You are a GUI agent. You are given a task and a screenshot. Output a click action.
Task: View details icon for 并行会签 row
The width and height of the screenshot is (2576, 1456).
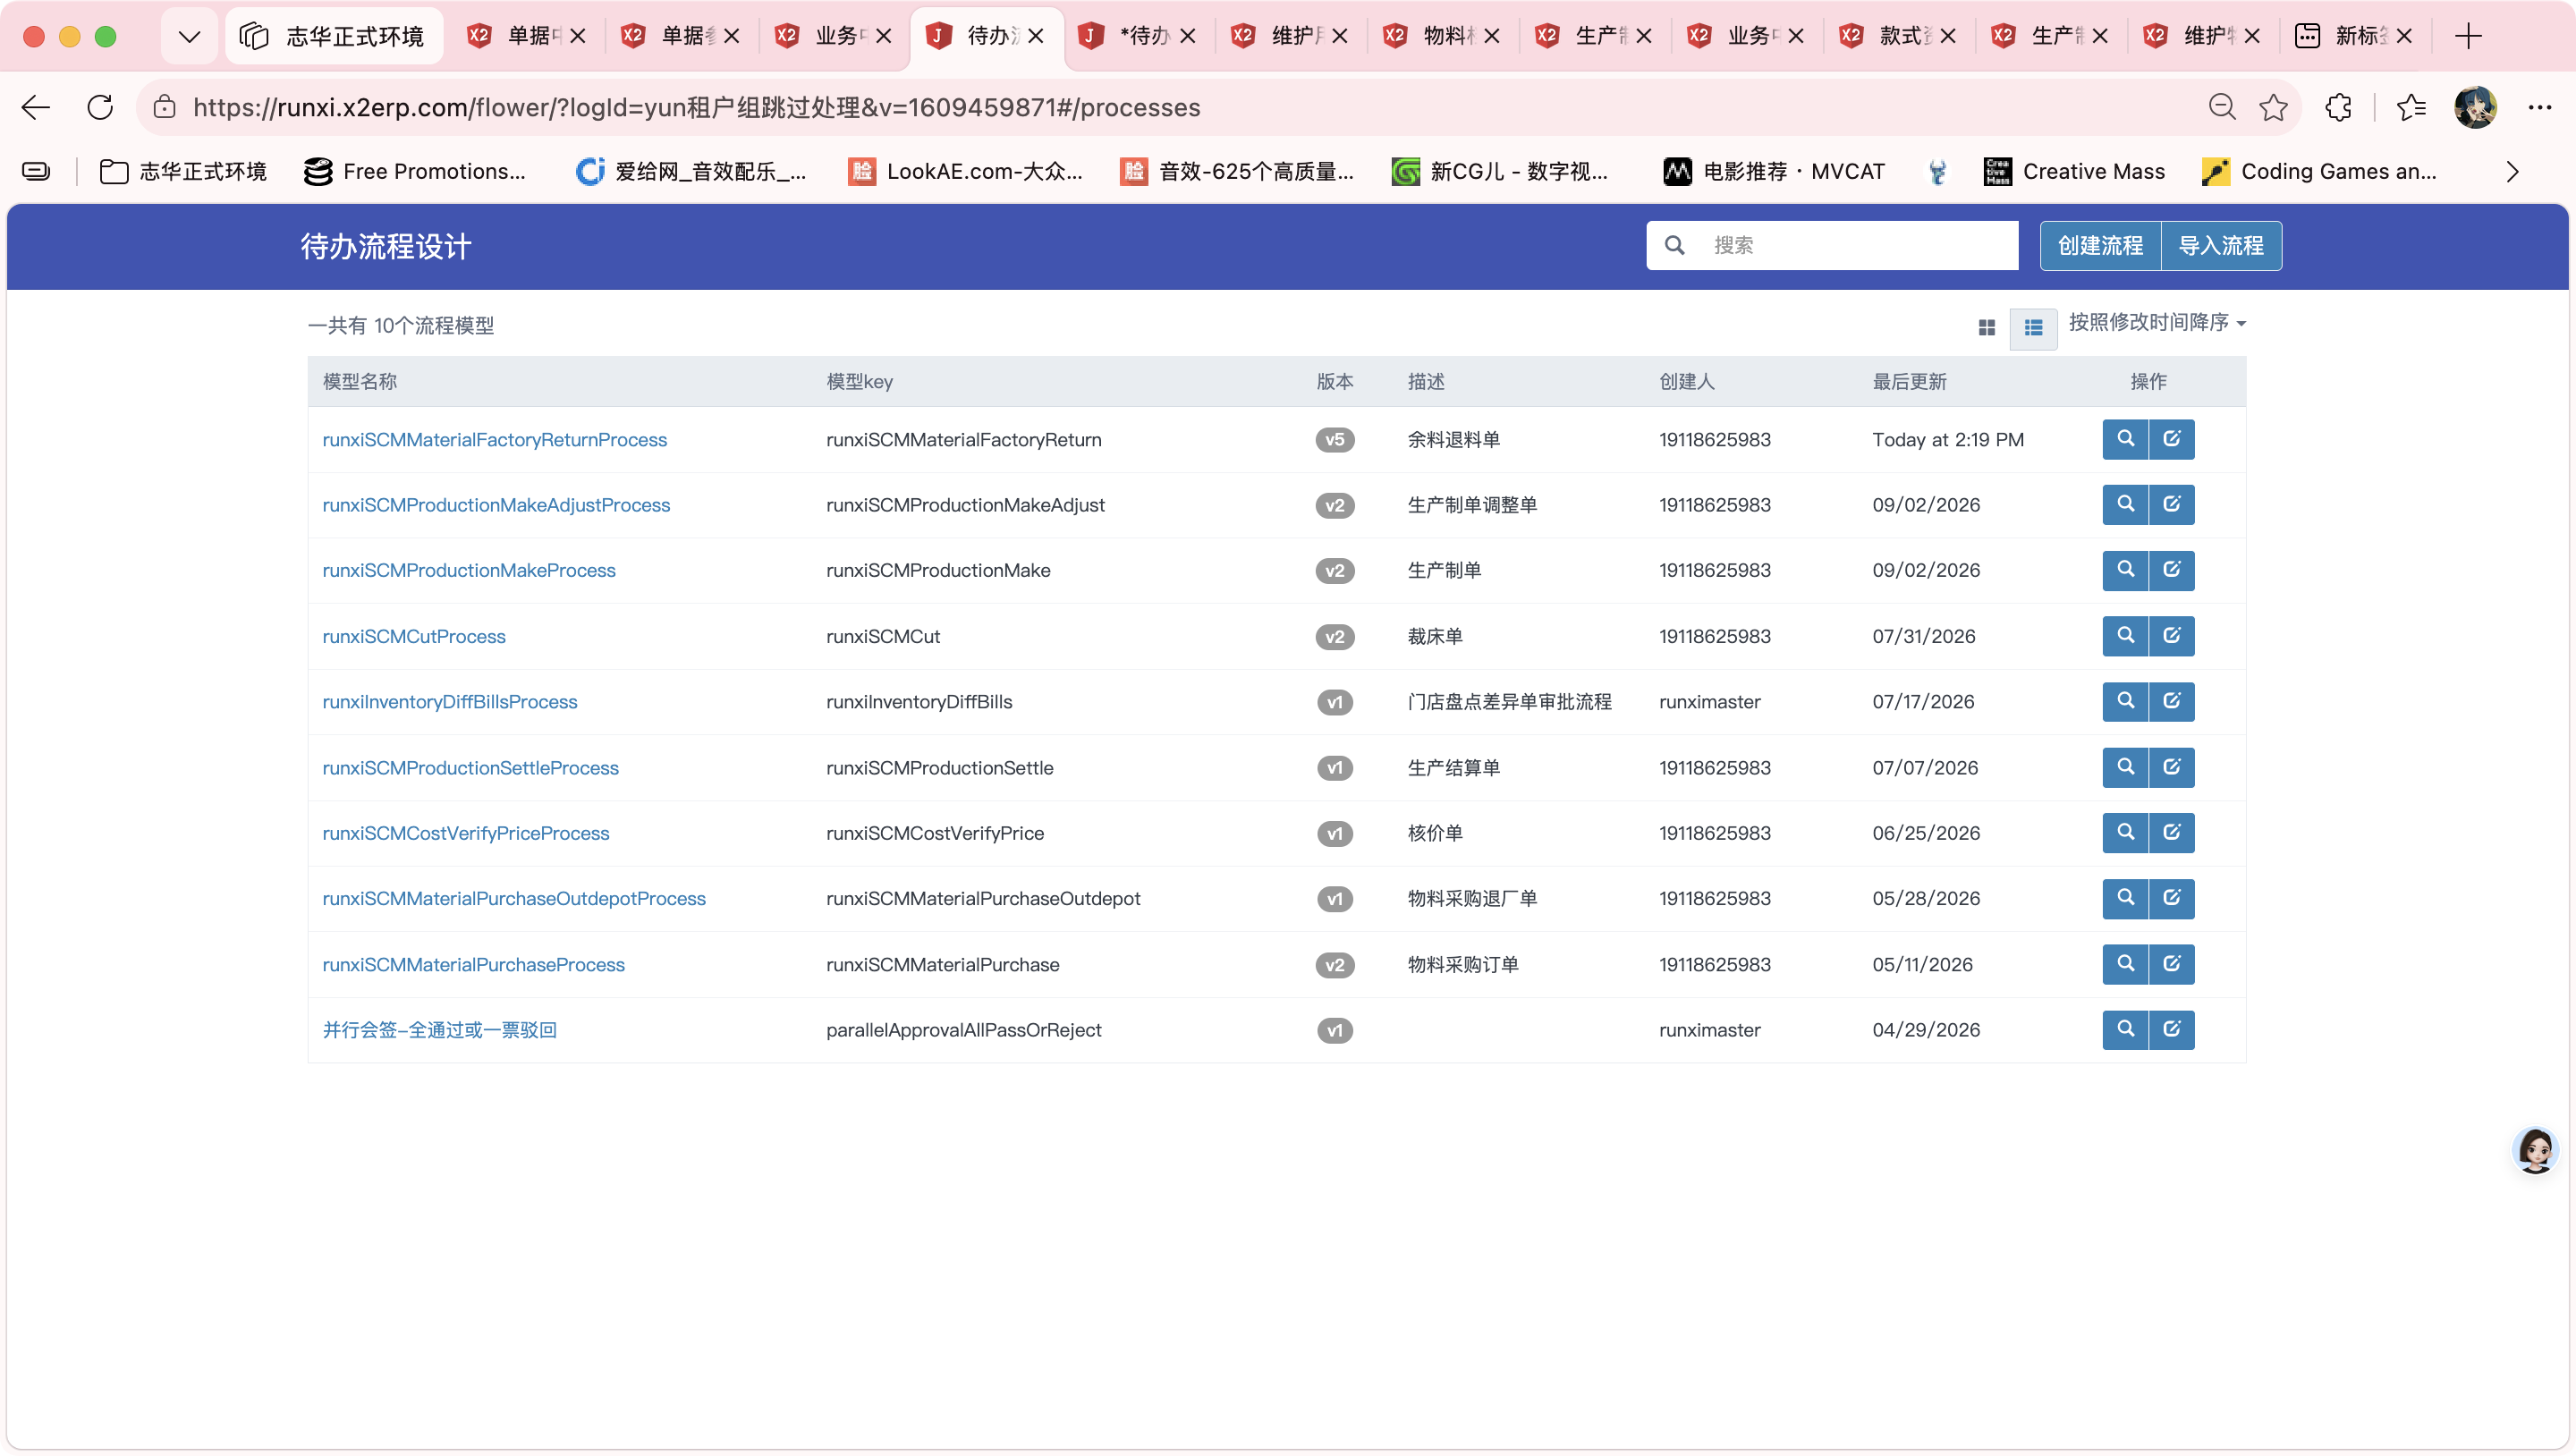tap(2125, 1029)
